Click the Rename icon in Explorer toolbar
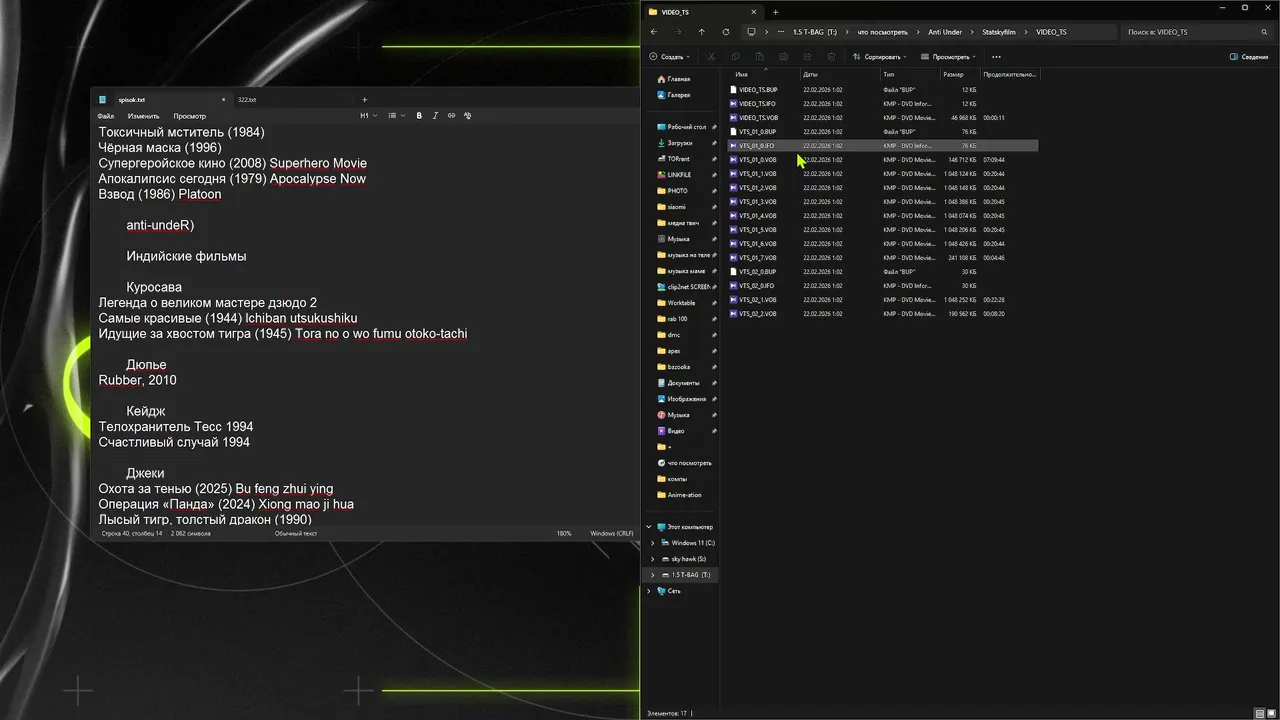The image size is (1280, 720). click(783, 57)
